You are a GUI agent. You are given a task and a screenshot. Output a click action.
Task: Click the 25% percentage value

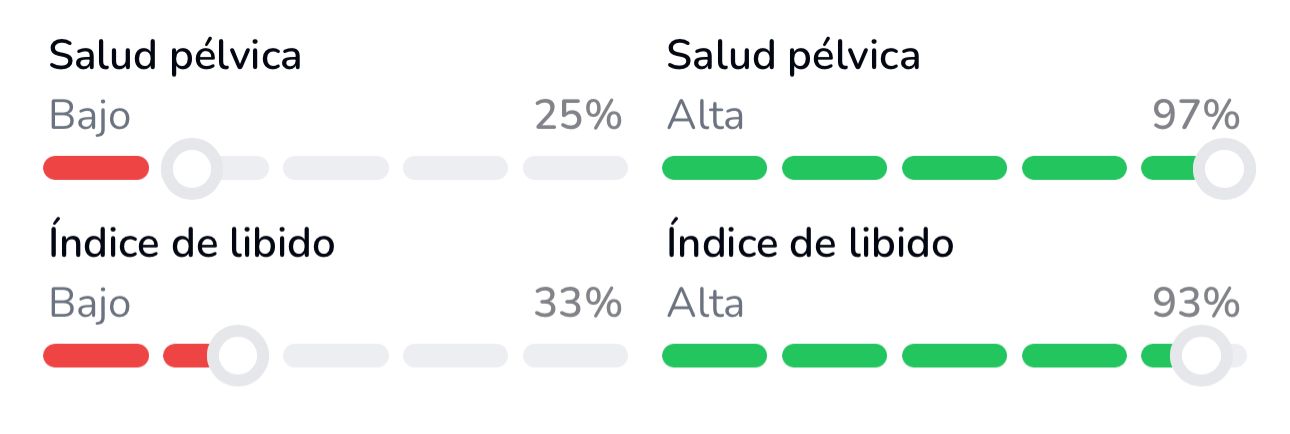[577, 117]
